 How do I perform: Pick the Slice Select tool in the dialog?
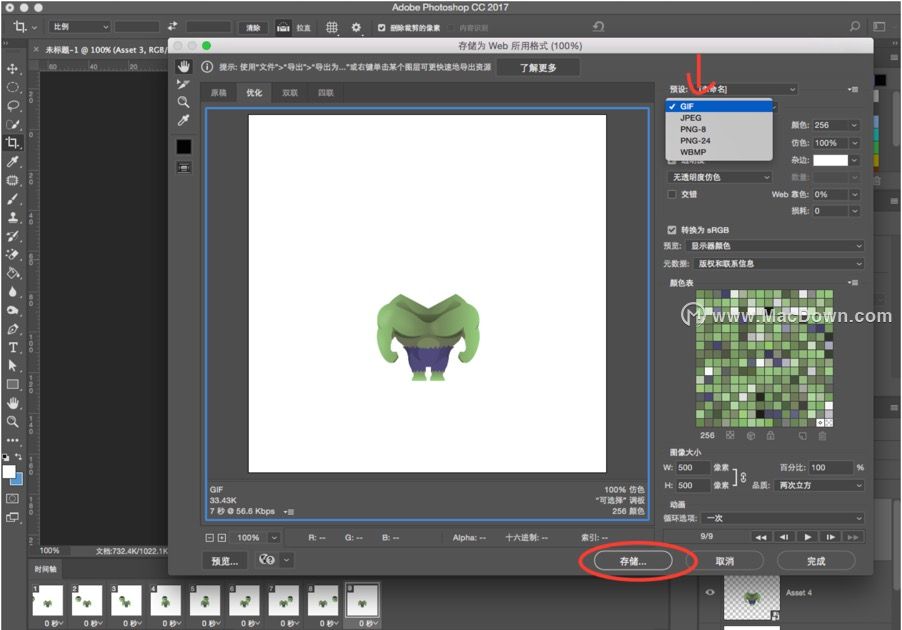pos(184,85)
